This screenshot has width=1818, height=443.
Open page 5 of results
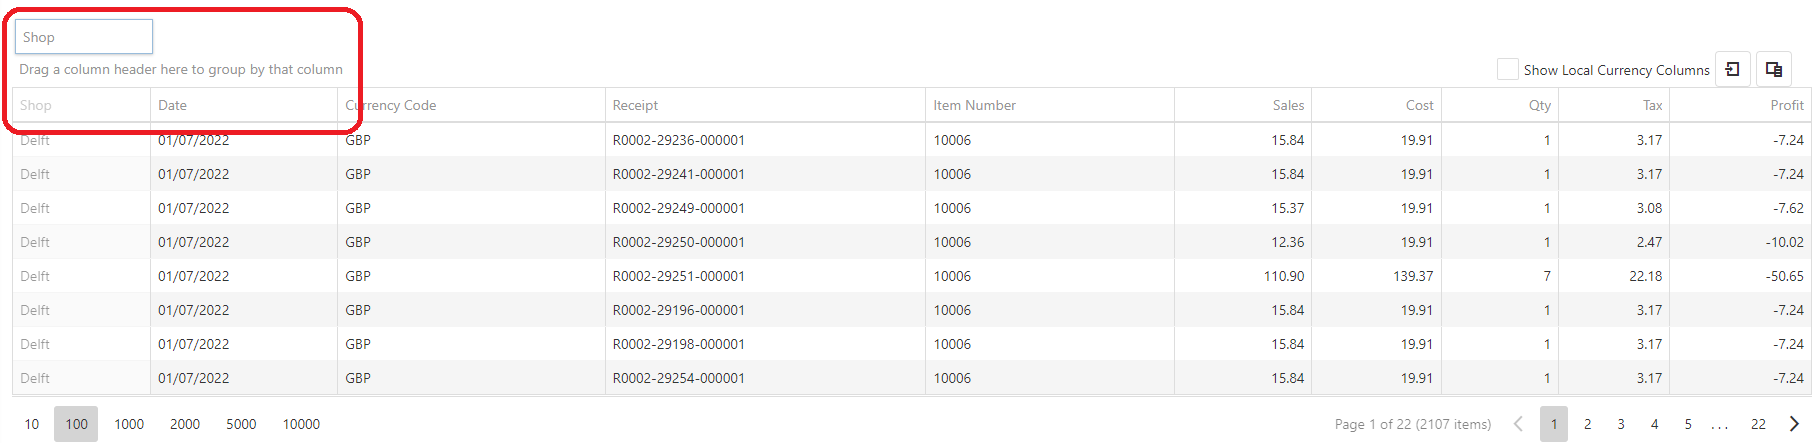(1688, 424)
